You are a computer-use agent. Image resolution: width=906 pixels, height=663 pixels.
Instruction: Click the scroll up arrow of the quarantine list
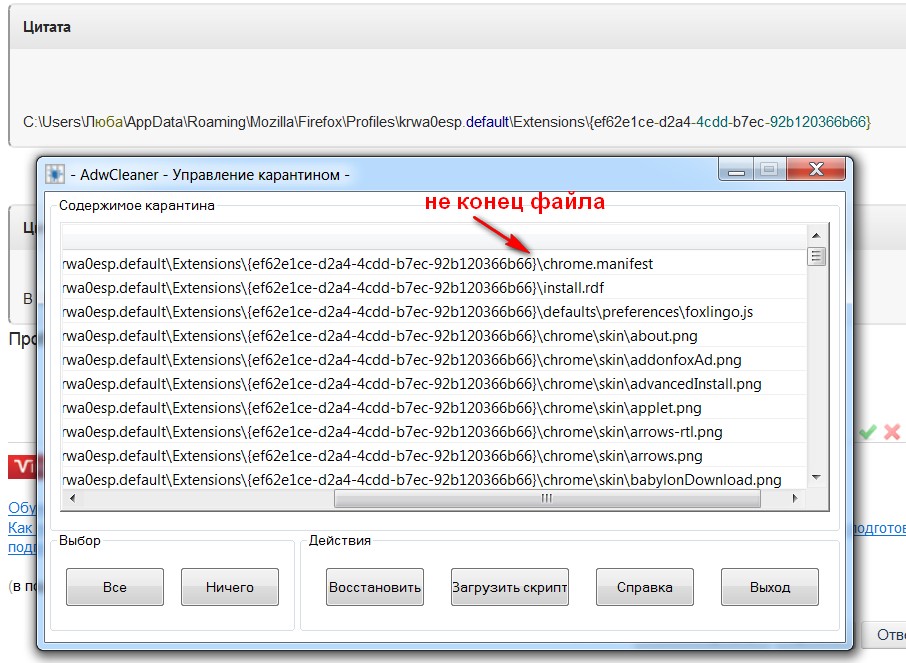tap(816, 235)
